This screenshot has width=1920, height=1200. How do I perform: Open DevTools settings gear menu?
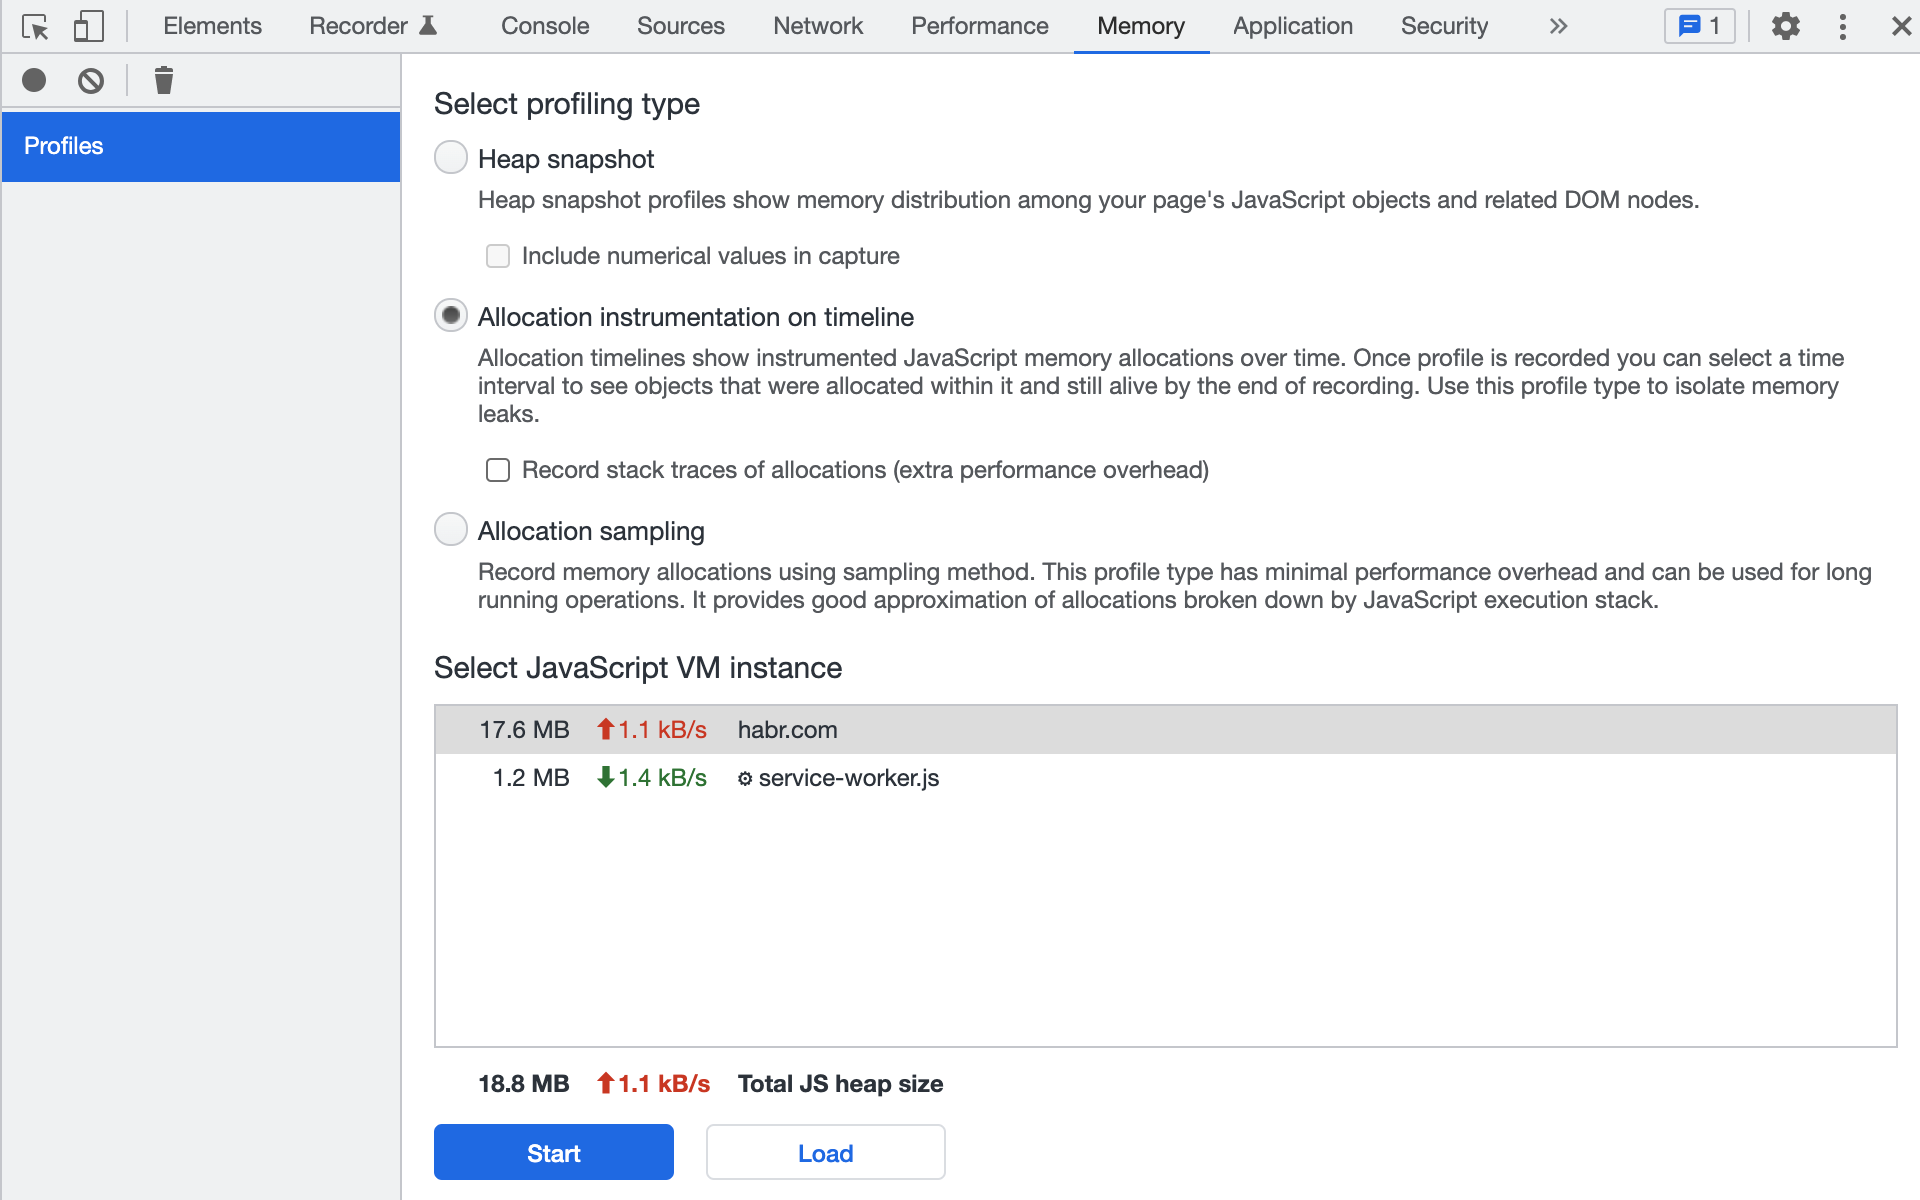[1785, 26]
